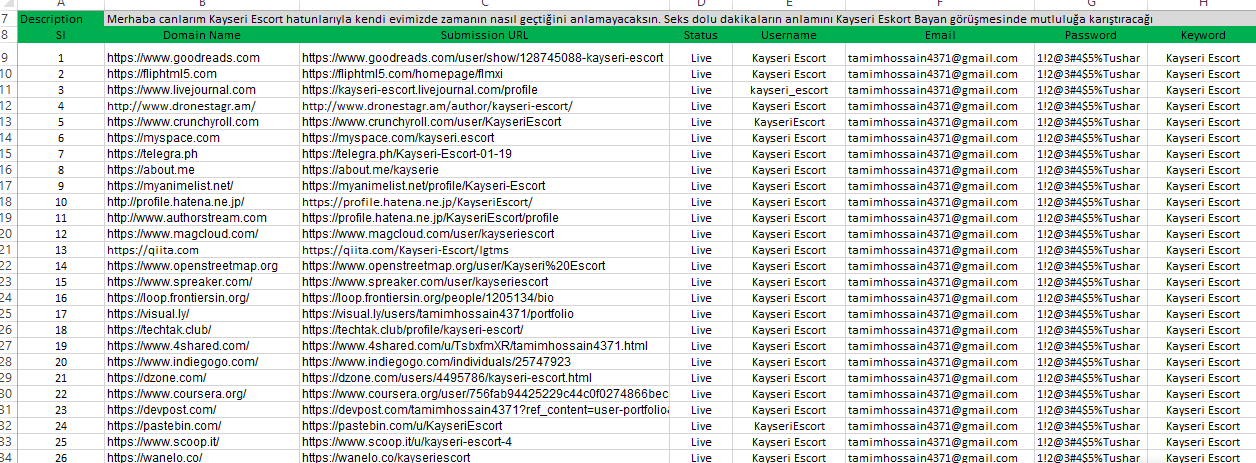Click the Username header cell
The width and height of the screenshot is (1256, 463).
(789, 35)
